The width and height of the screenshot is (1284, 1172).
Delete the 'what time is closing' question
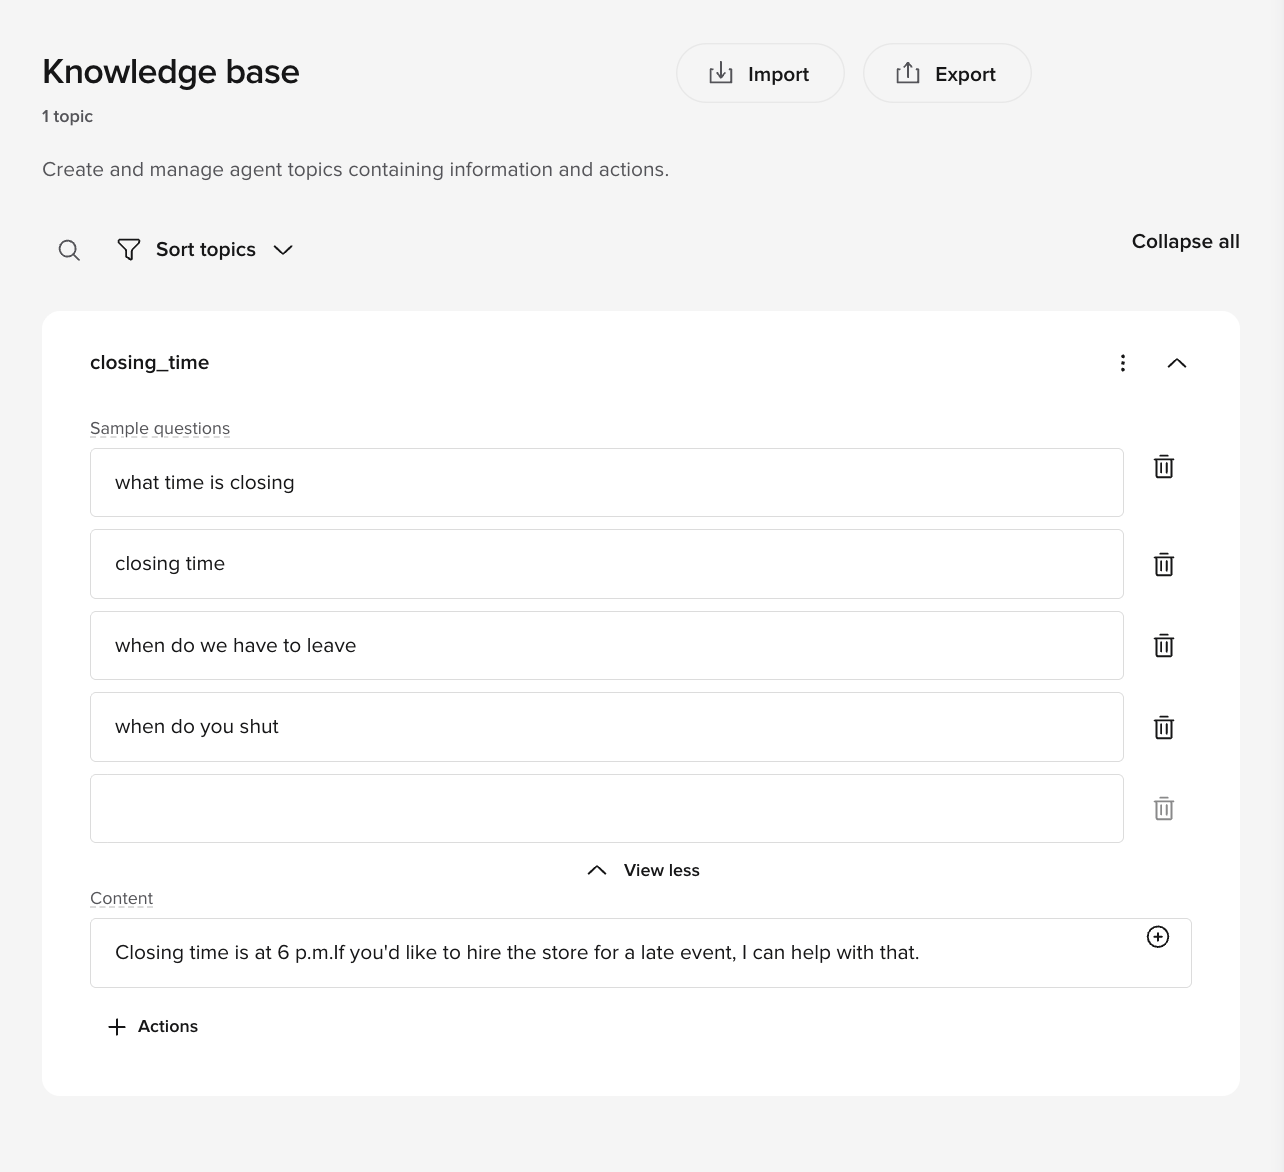pyautogui.click(x=1163, y=467)
